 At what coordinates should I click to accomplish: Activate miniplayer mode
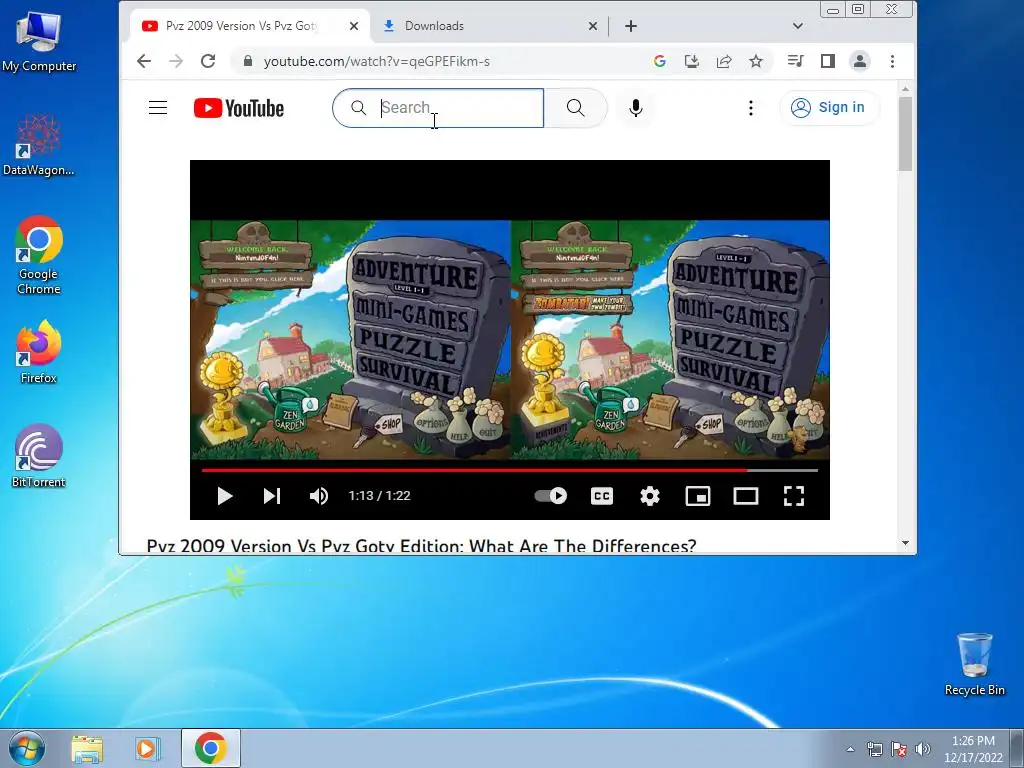(x=697, y=496)
